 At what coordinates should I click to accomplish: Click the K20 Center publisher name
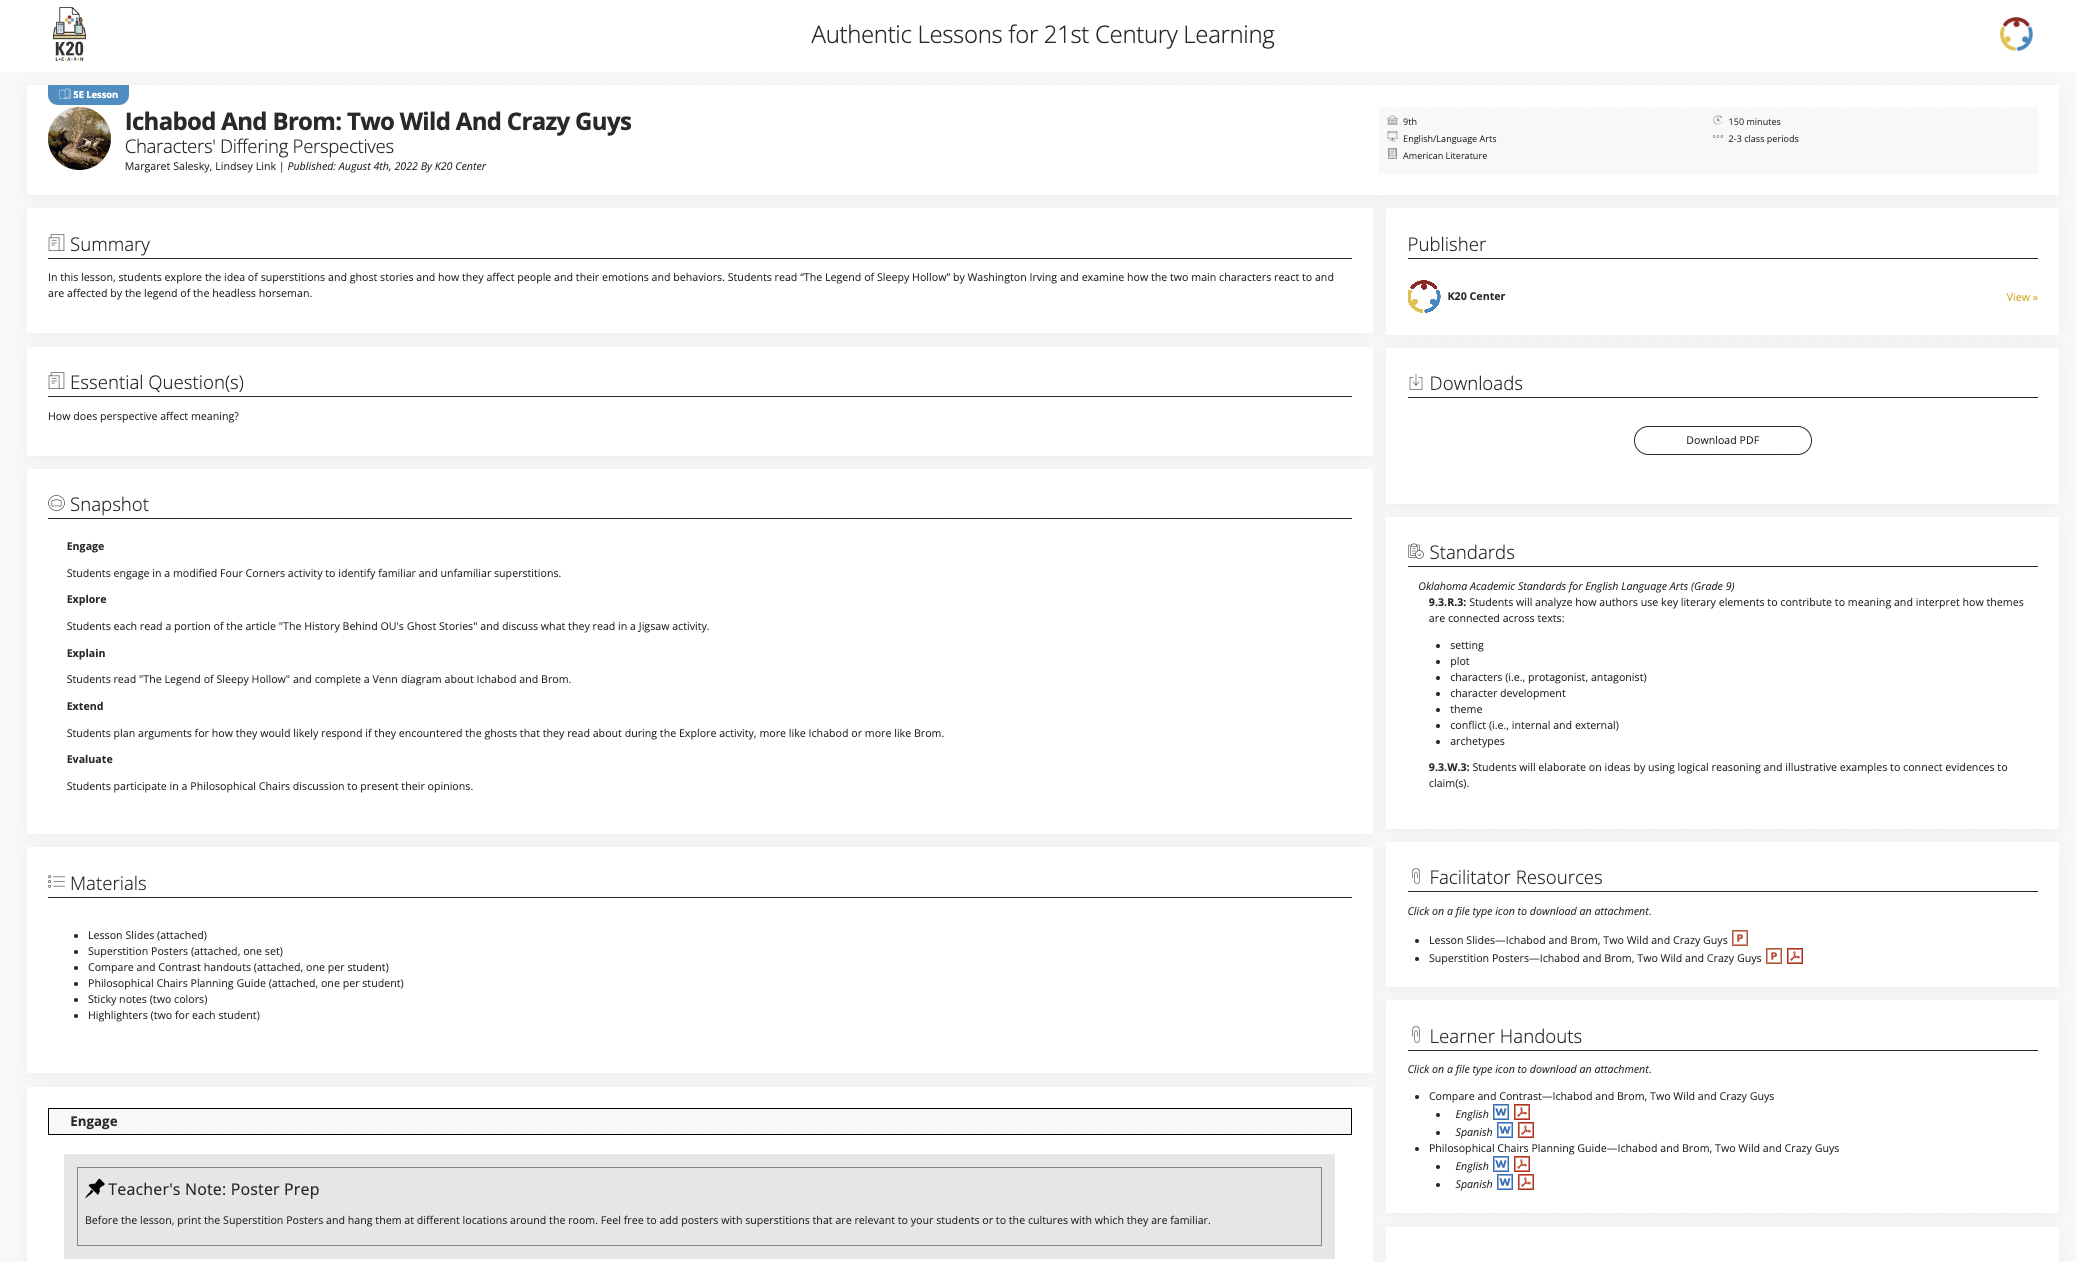[1475, 296]
